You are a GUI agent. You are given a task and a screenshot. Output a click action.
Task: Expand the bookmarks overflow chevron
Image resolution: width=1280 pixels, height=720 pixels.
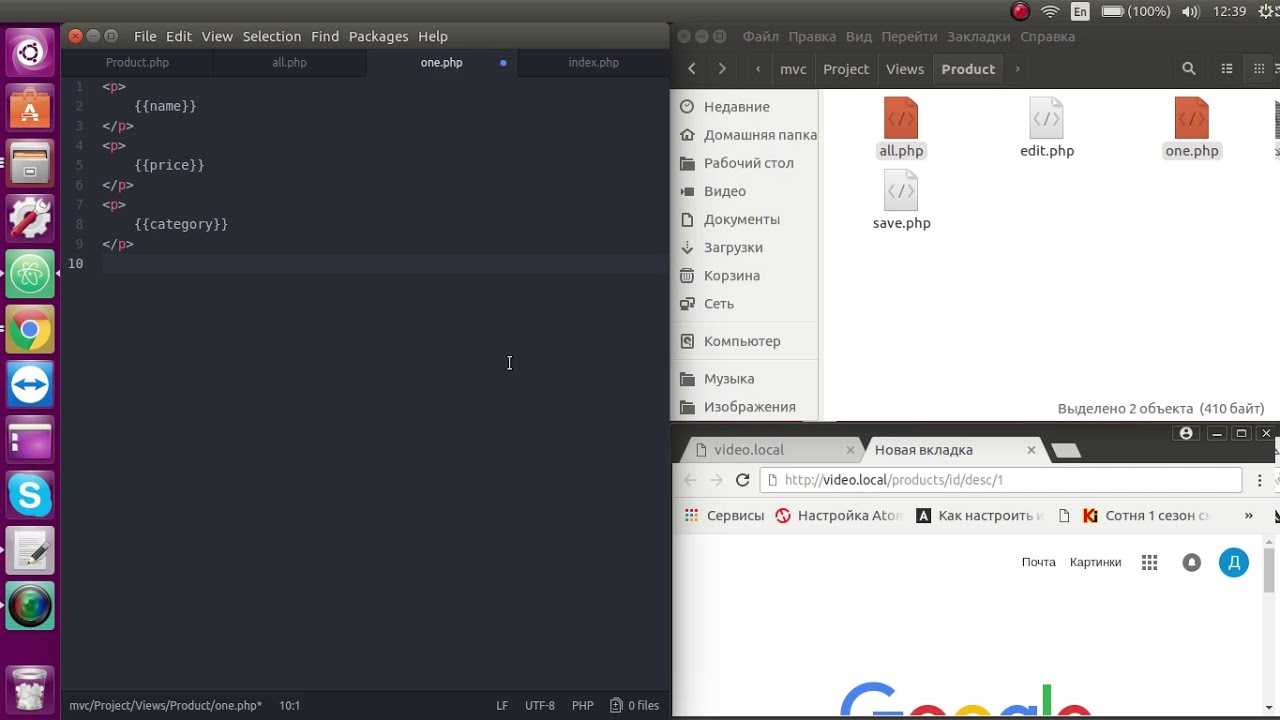point(1248,516)
